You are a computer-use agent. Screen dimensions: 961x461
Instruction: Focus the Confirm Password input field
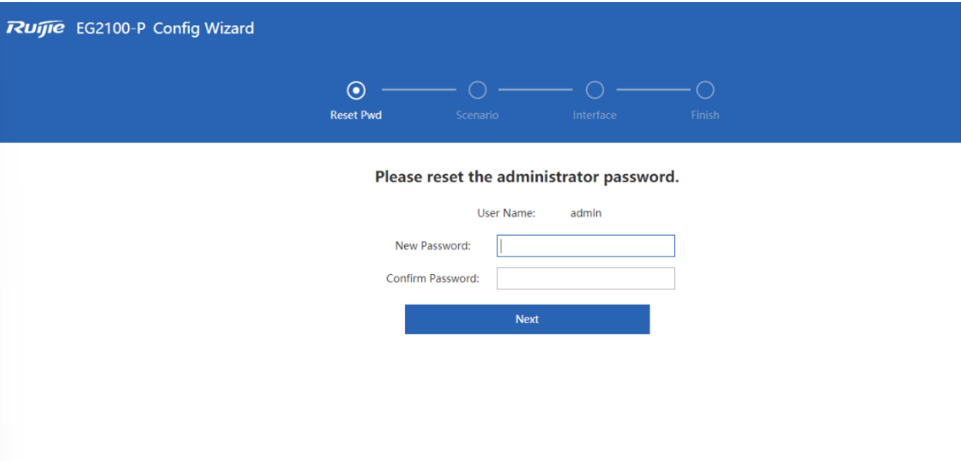[x=585, y=278]
